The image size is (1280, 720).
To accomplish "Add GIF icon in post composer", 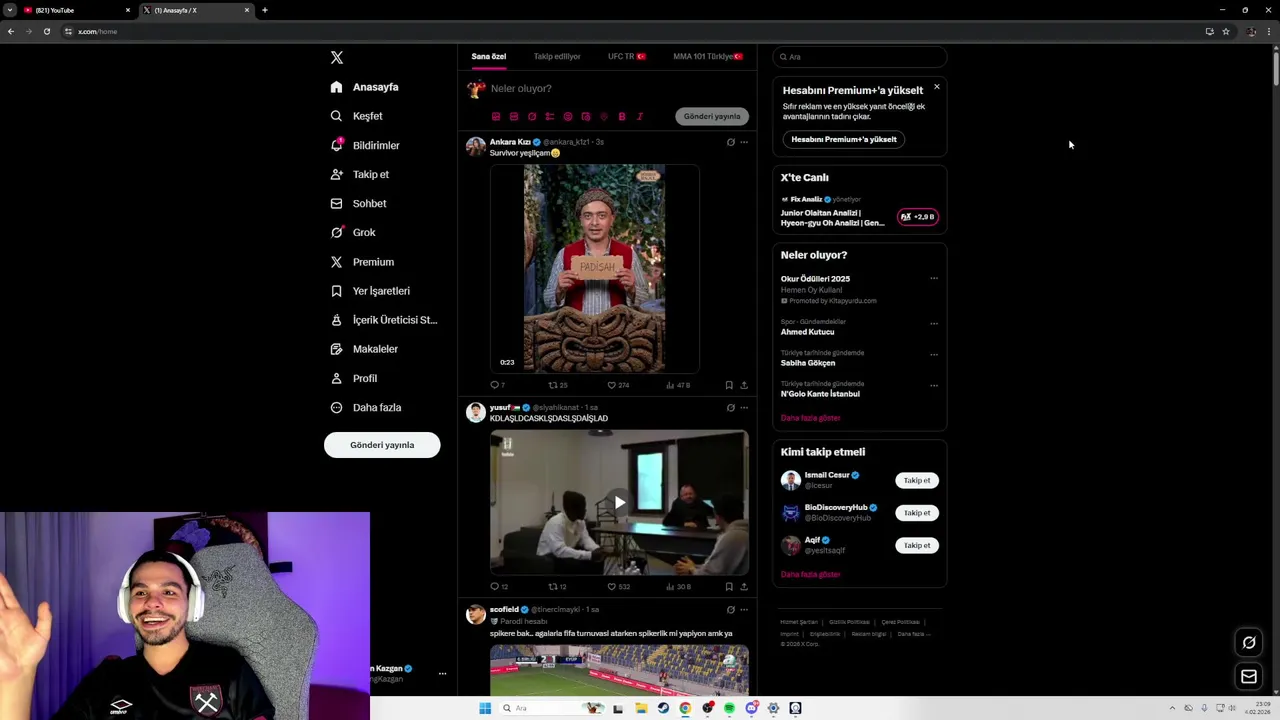I will [x=514, y=117].
